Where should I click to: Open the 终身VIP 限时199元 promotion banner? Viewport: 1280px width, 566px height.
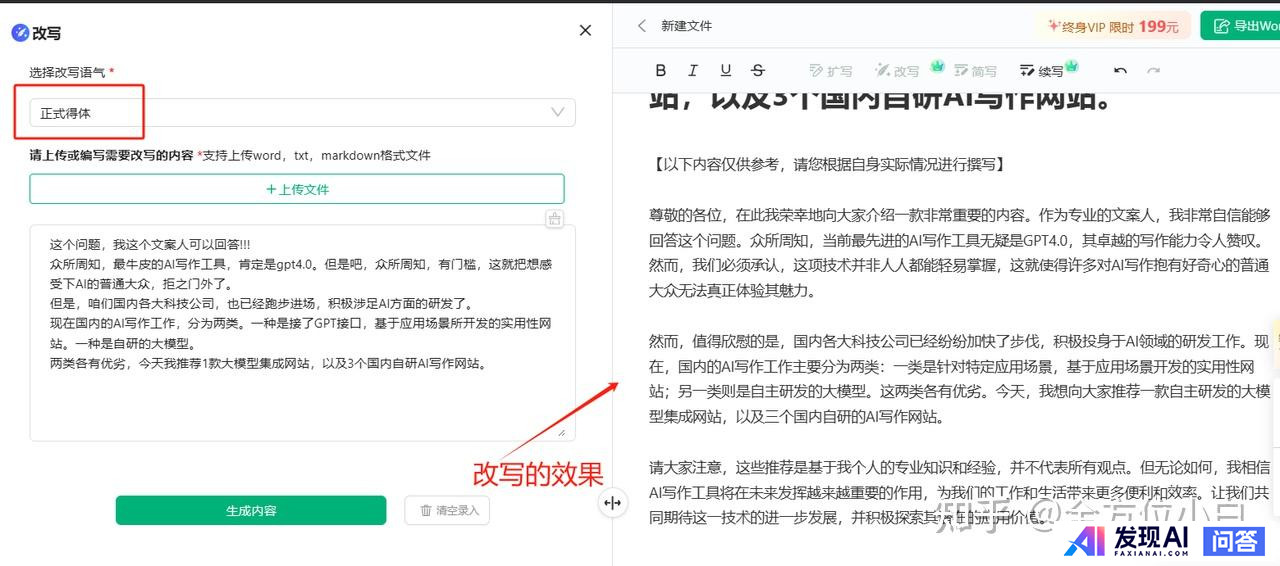tap(1113, 27)
